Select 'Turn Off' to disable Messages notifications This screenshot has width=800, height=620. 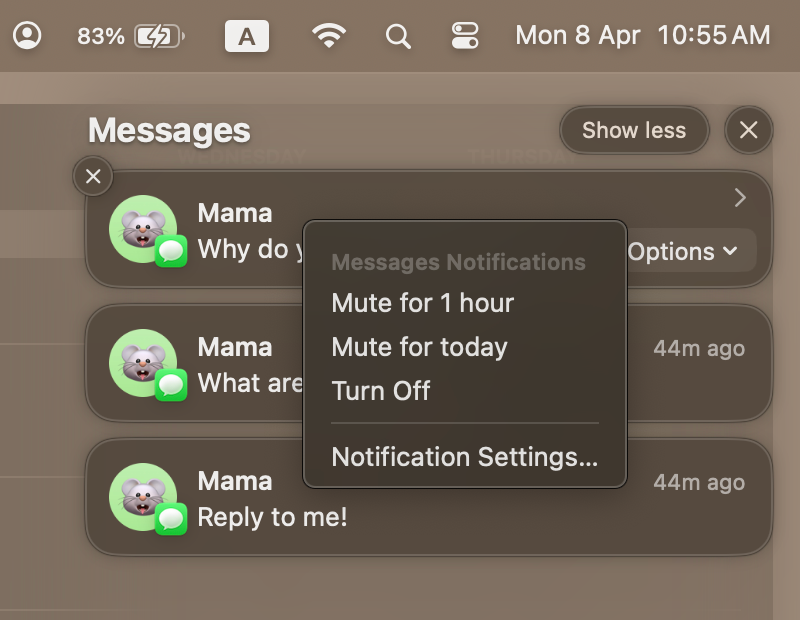(381, 391)
